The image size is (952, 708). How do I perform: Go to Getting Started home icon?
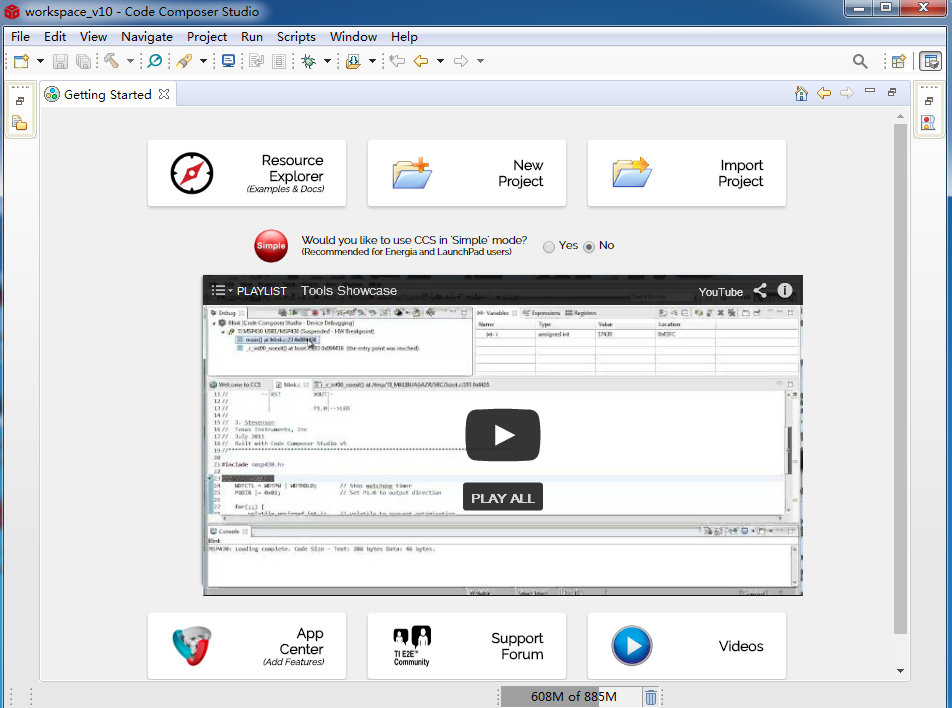coord(801,93)
